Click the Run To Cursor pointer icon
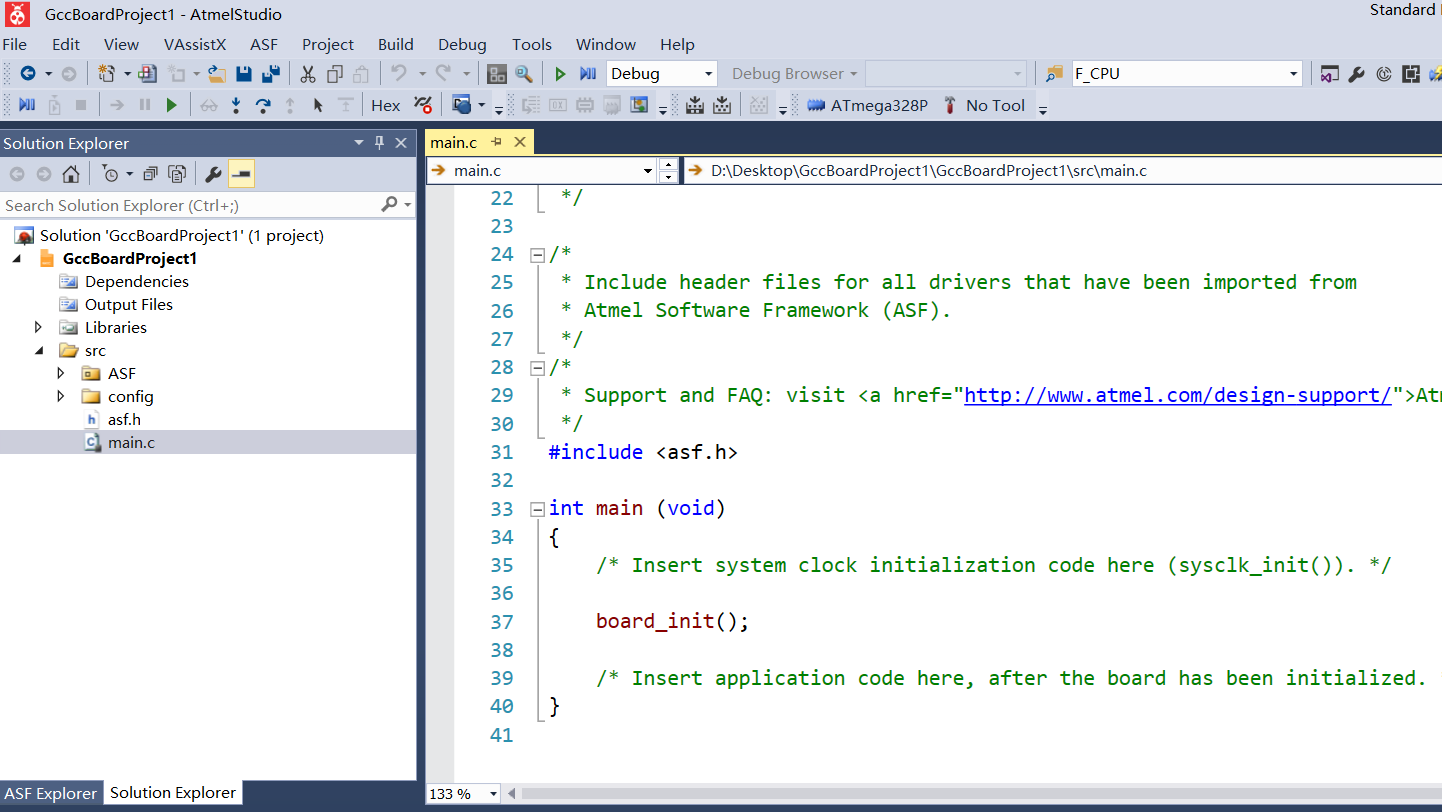 click(318, 105)
